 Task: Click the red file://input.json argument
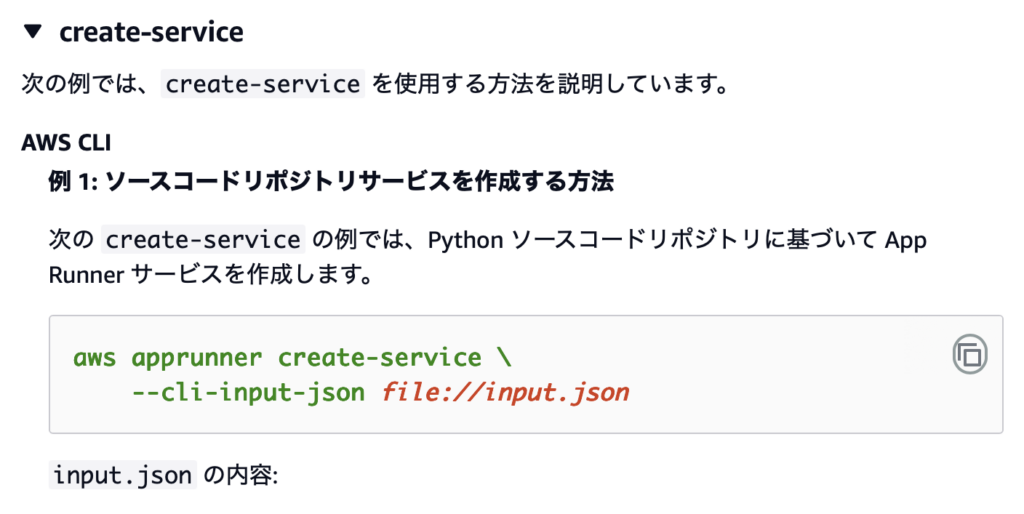pyautogui.click(x=505, y=392)
